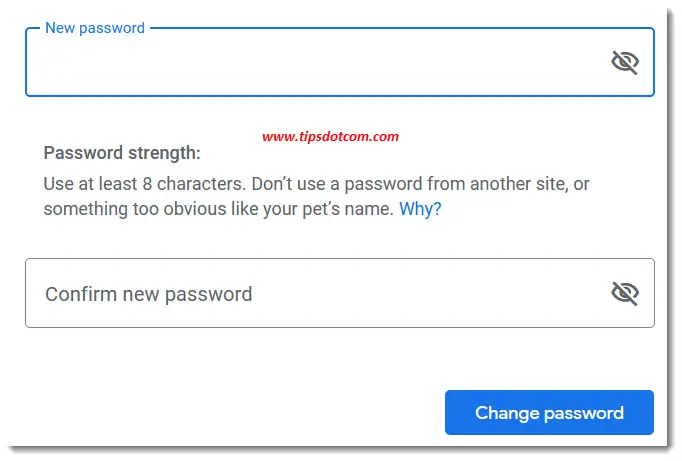Follow the blue Why? hyperlink after pet's name

pos(420,209)
